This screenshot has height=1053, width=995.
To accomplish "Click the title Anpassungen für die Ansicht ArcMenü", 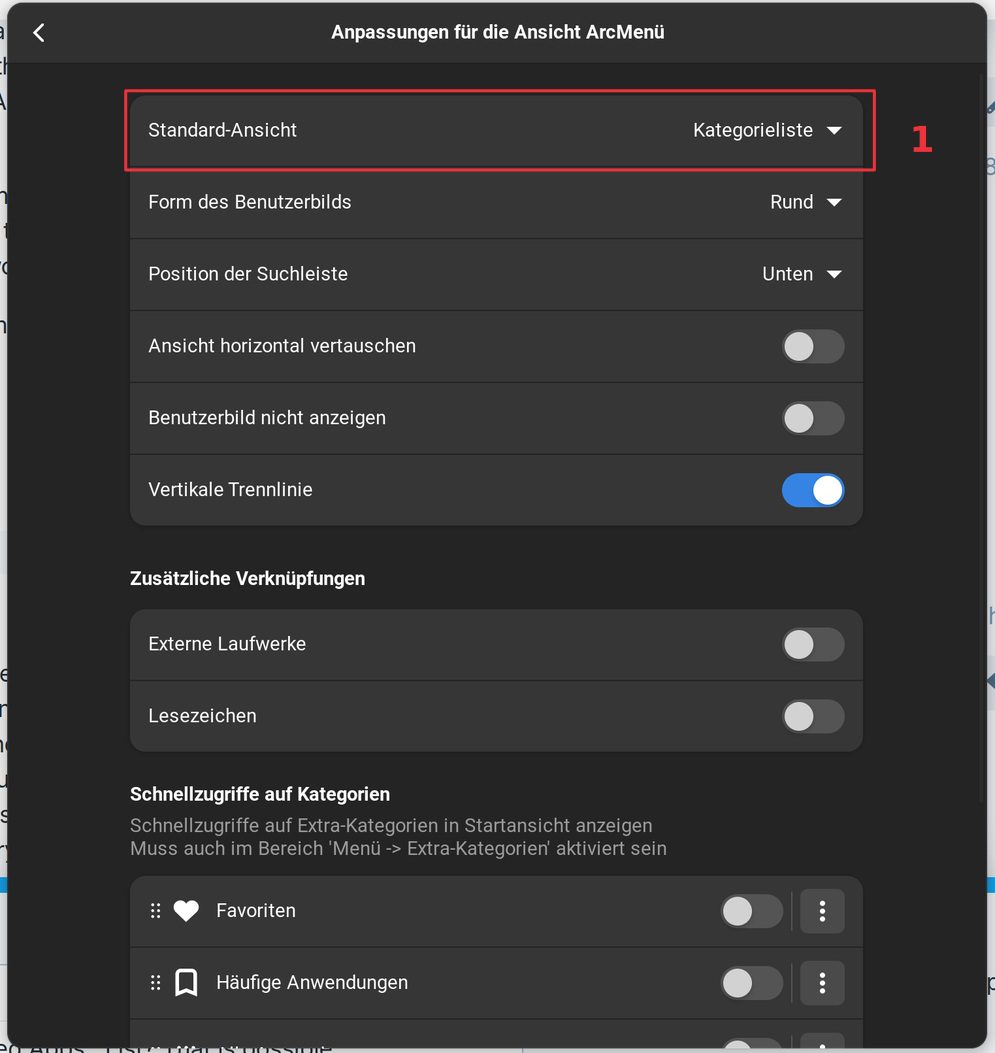I will pyautogui.click(x=498, y=32).
